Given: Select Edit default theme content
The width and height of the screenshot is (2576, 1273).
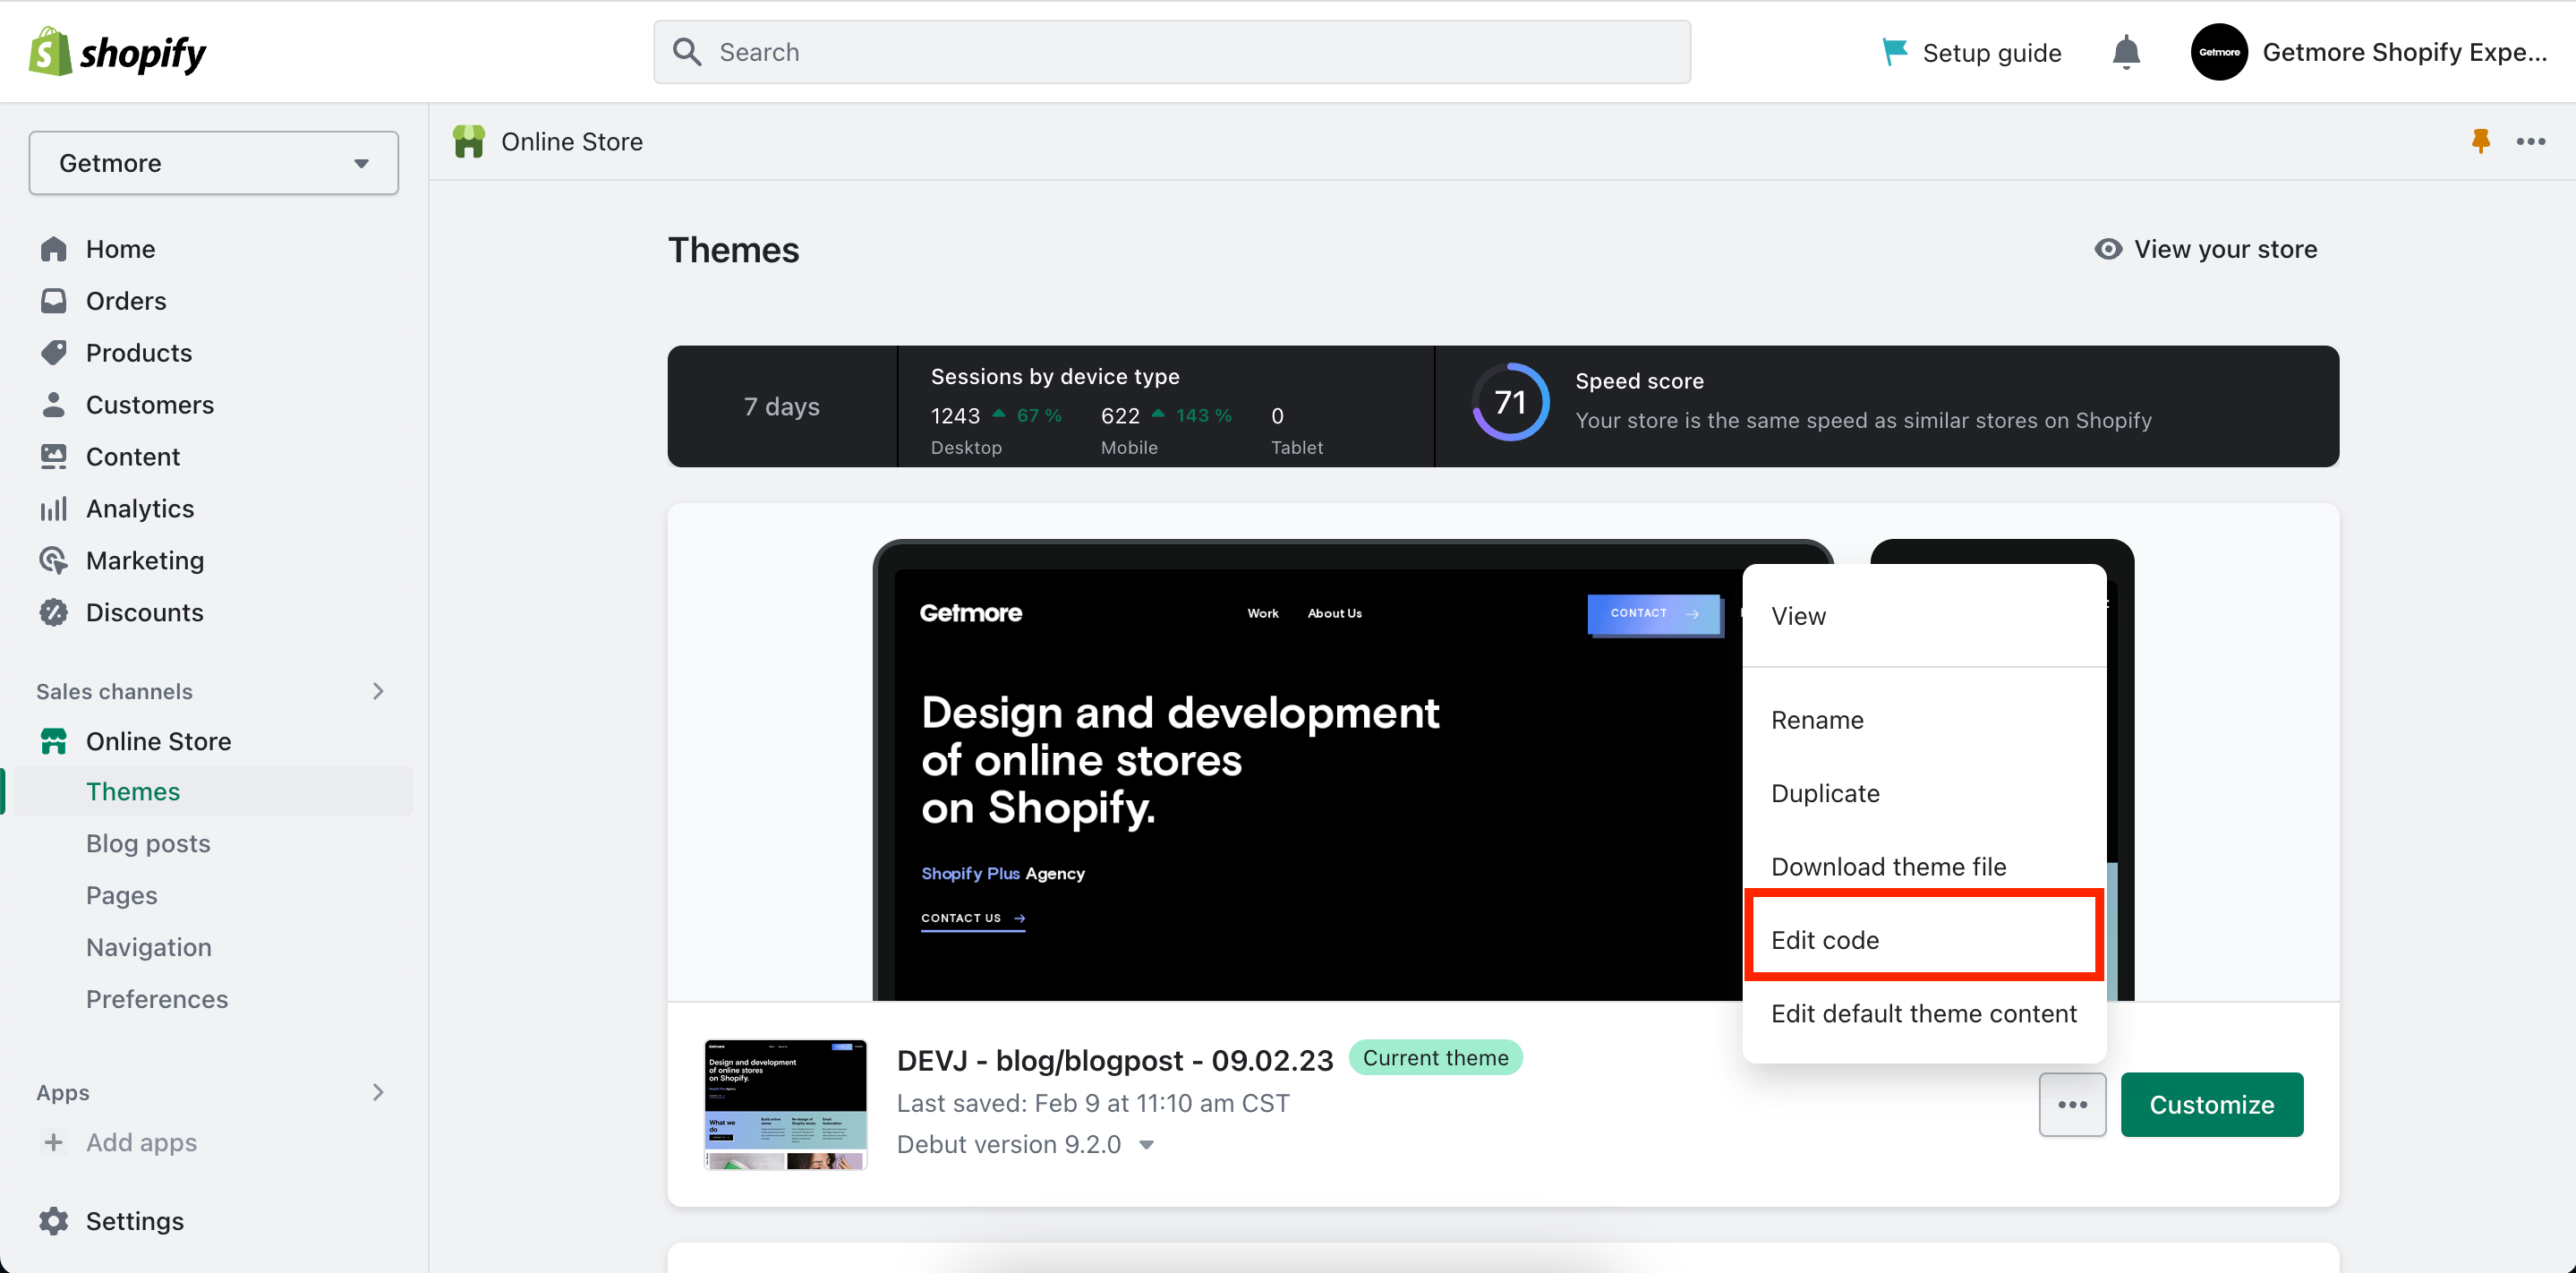Looking at the screenshot, I should (1924, 1014).
